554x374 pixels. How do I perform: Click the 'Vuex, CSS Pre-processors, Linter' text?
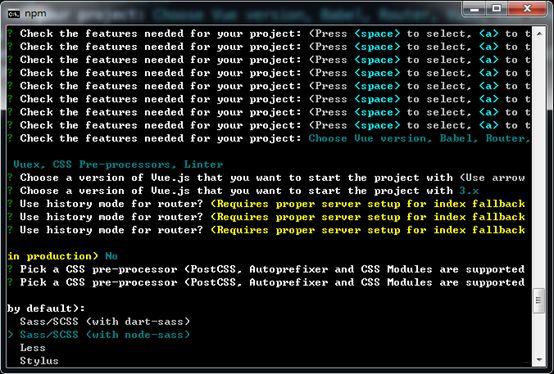tap(118, 165)
